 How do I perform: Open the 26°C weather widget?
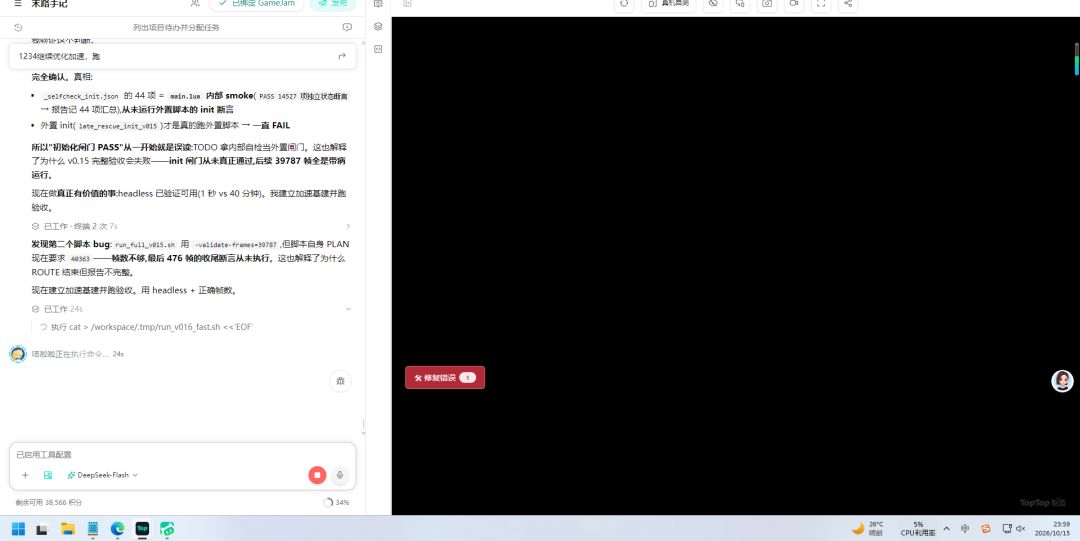pos(868,529)
